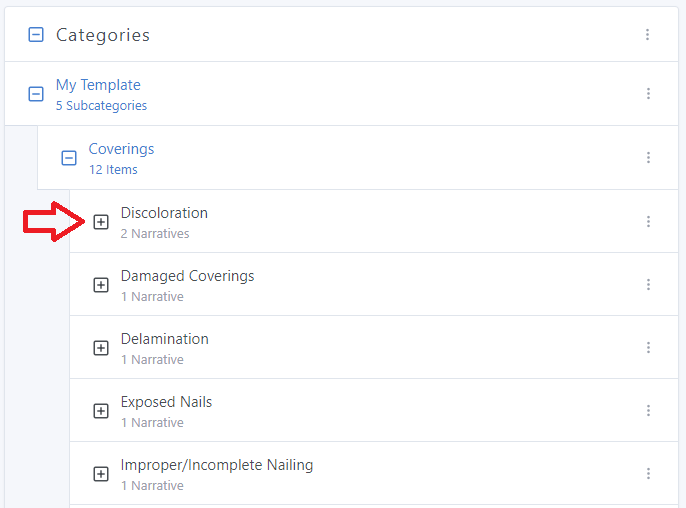Expand the Delamination item
This screenshot has width=686, height=508.
(x=101, y=348)
